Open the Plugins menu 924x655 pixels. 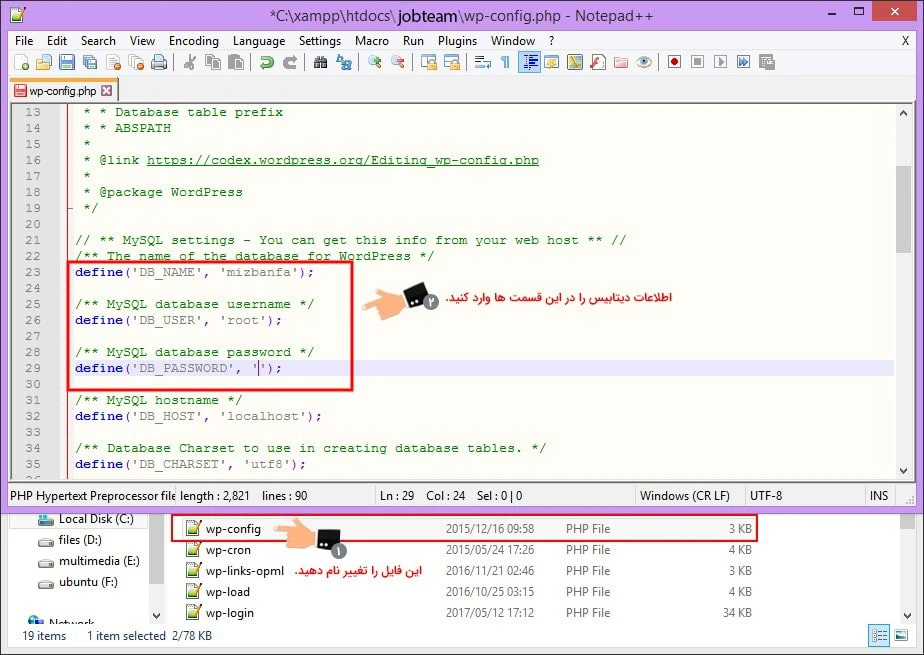click(457, 41)
